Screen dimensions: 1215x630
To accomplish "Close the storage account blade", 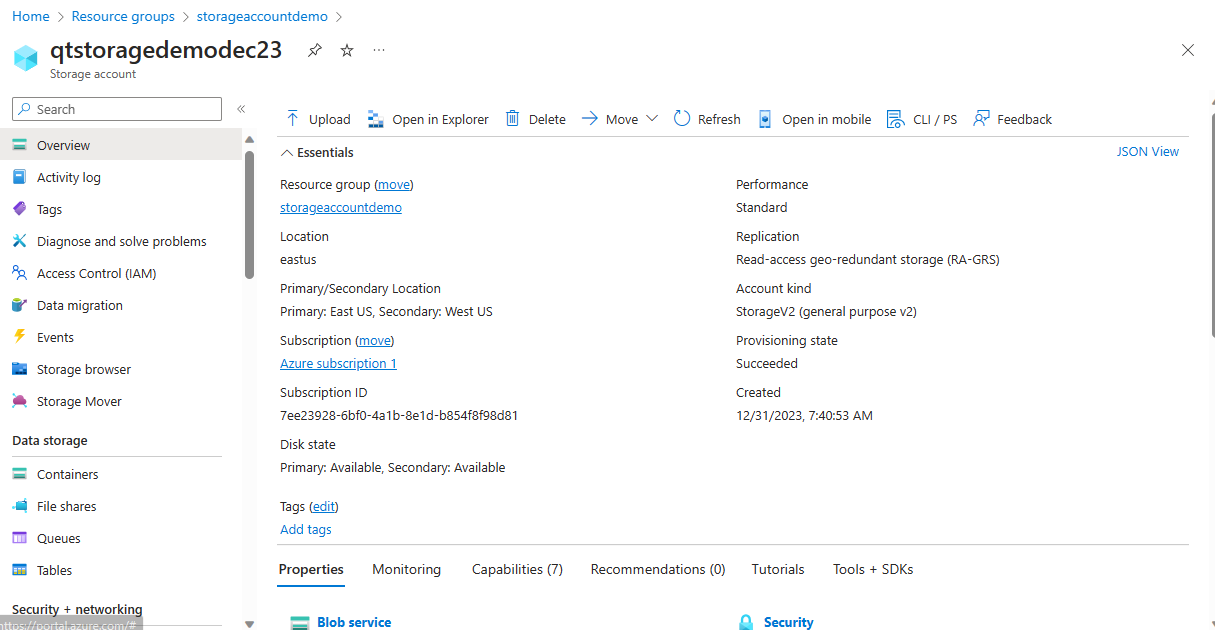I will pos(1188,50).
